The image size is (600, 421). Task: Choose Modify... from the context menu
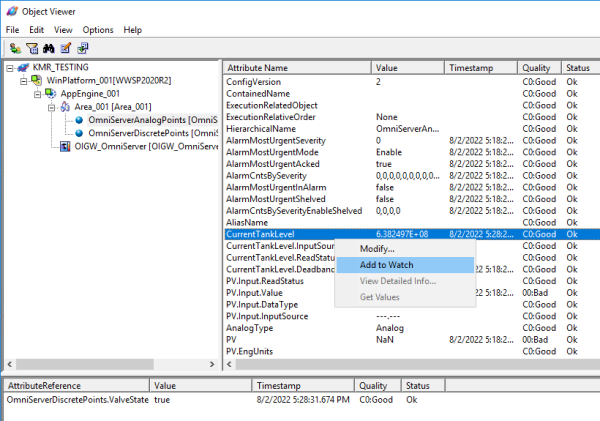point(405,249)
